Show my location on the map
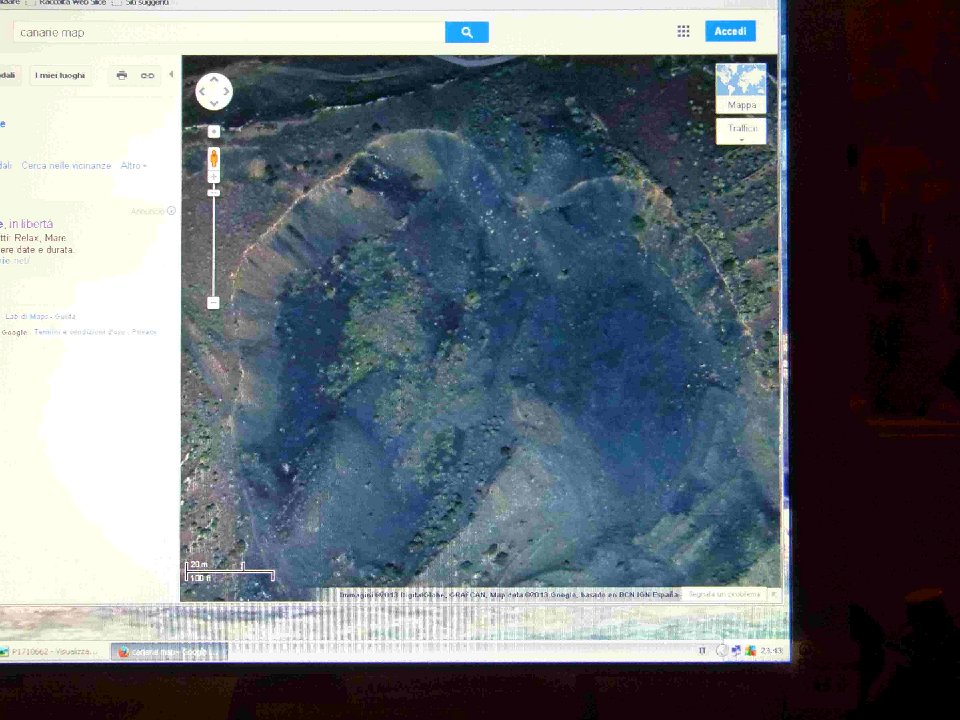 click(214, 132)
